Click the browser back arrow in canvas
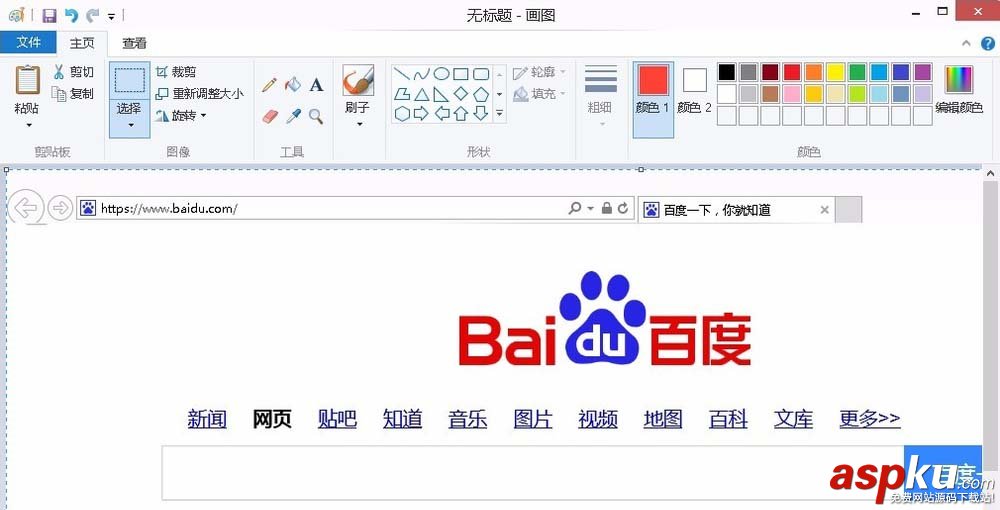 pyautogui.click(x=26, y=208)
